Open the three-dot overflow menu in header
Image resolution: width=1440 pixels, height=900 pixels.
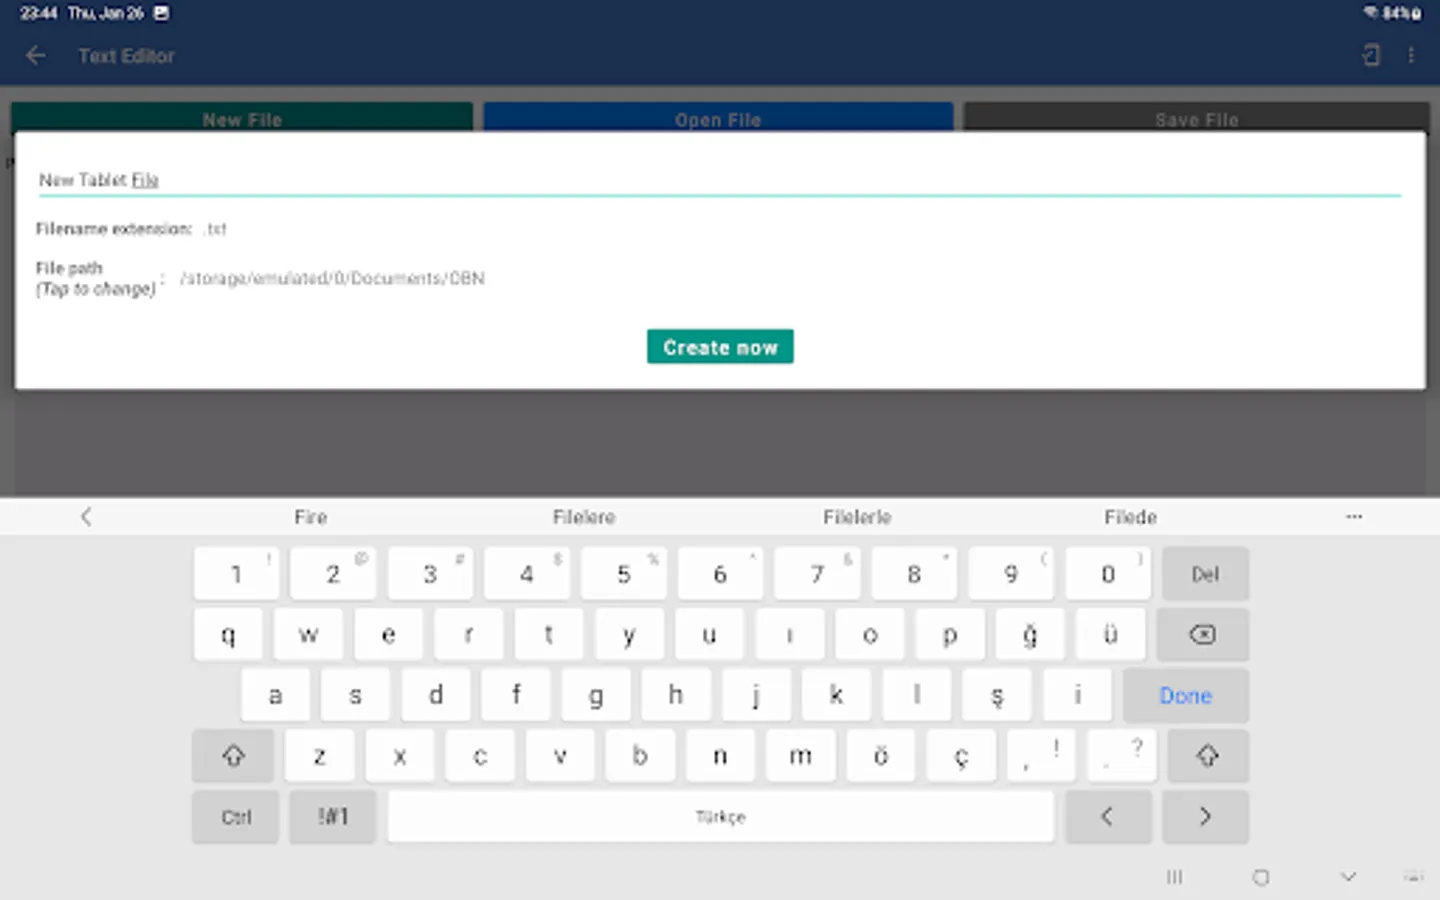click(1411, 56)
